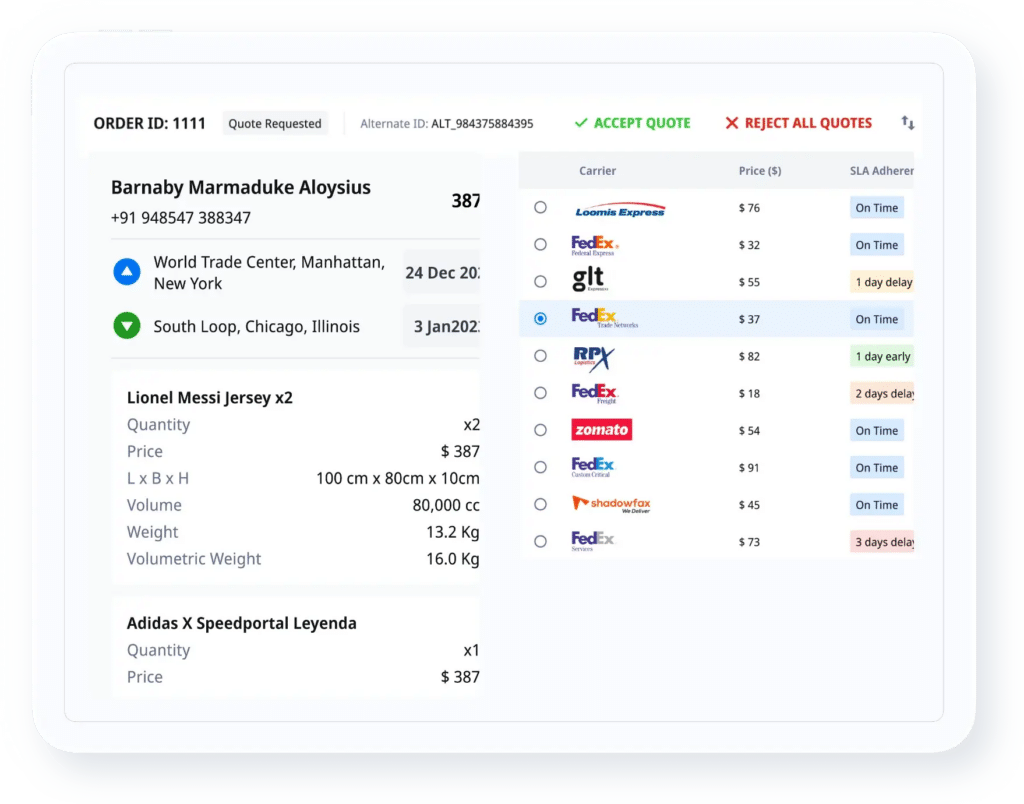The image size is (1024, 804).
Task: Click the $ 76 price cell
Action: (x=749, y=208)
